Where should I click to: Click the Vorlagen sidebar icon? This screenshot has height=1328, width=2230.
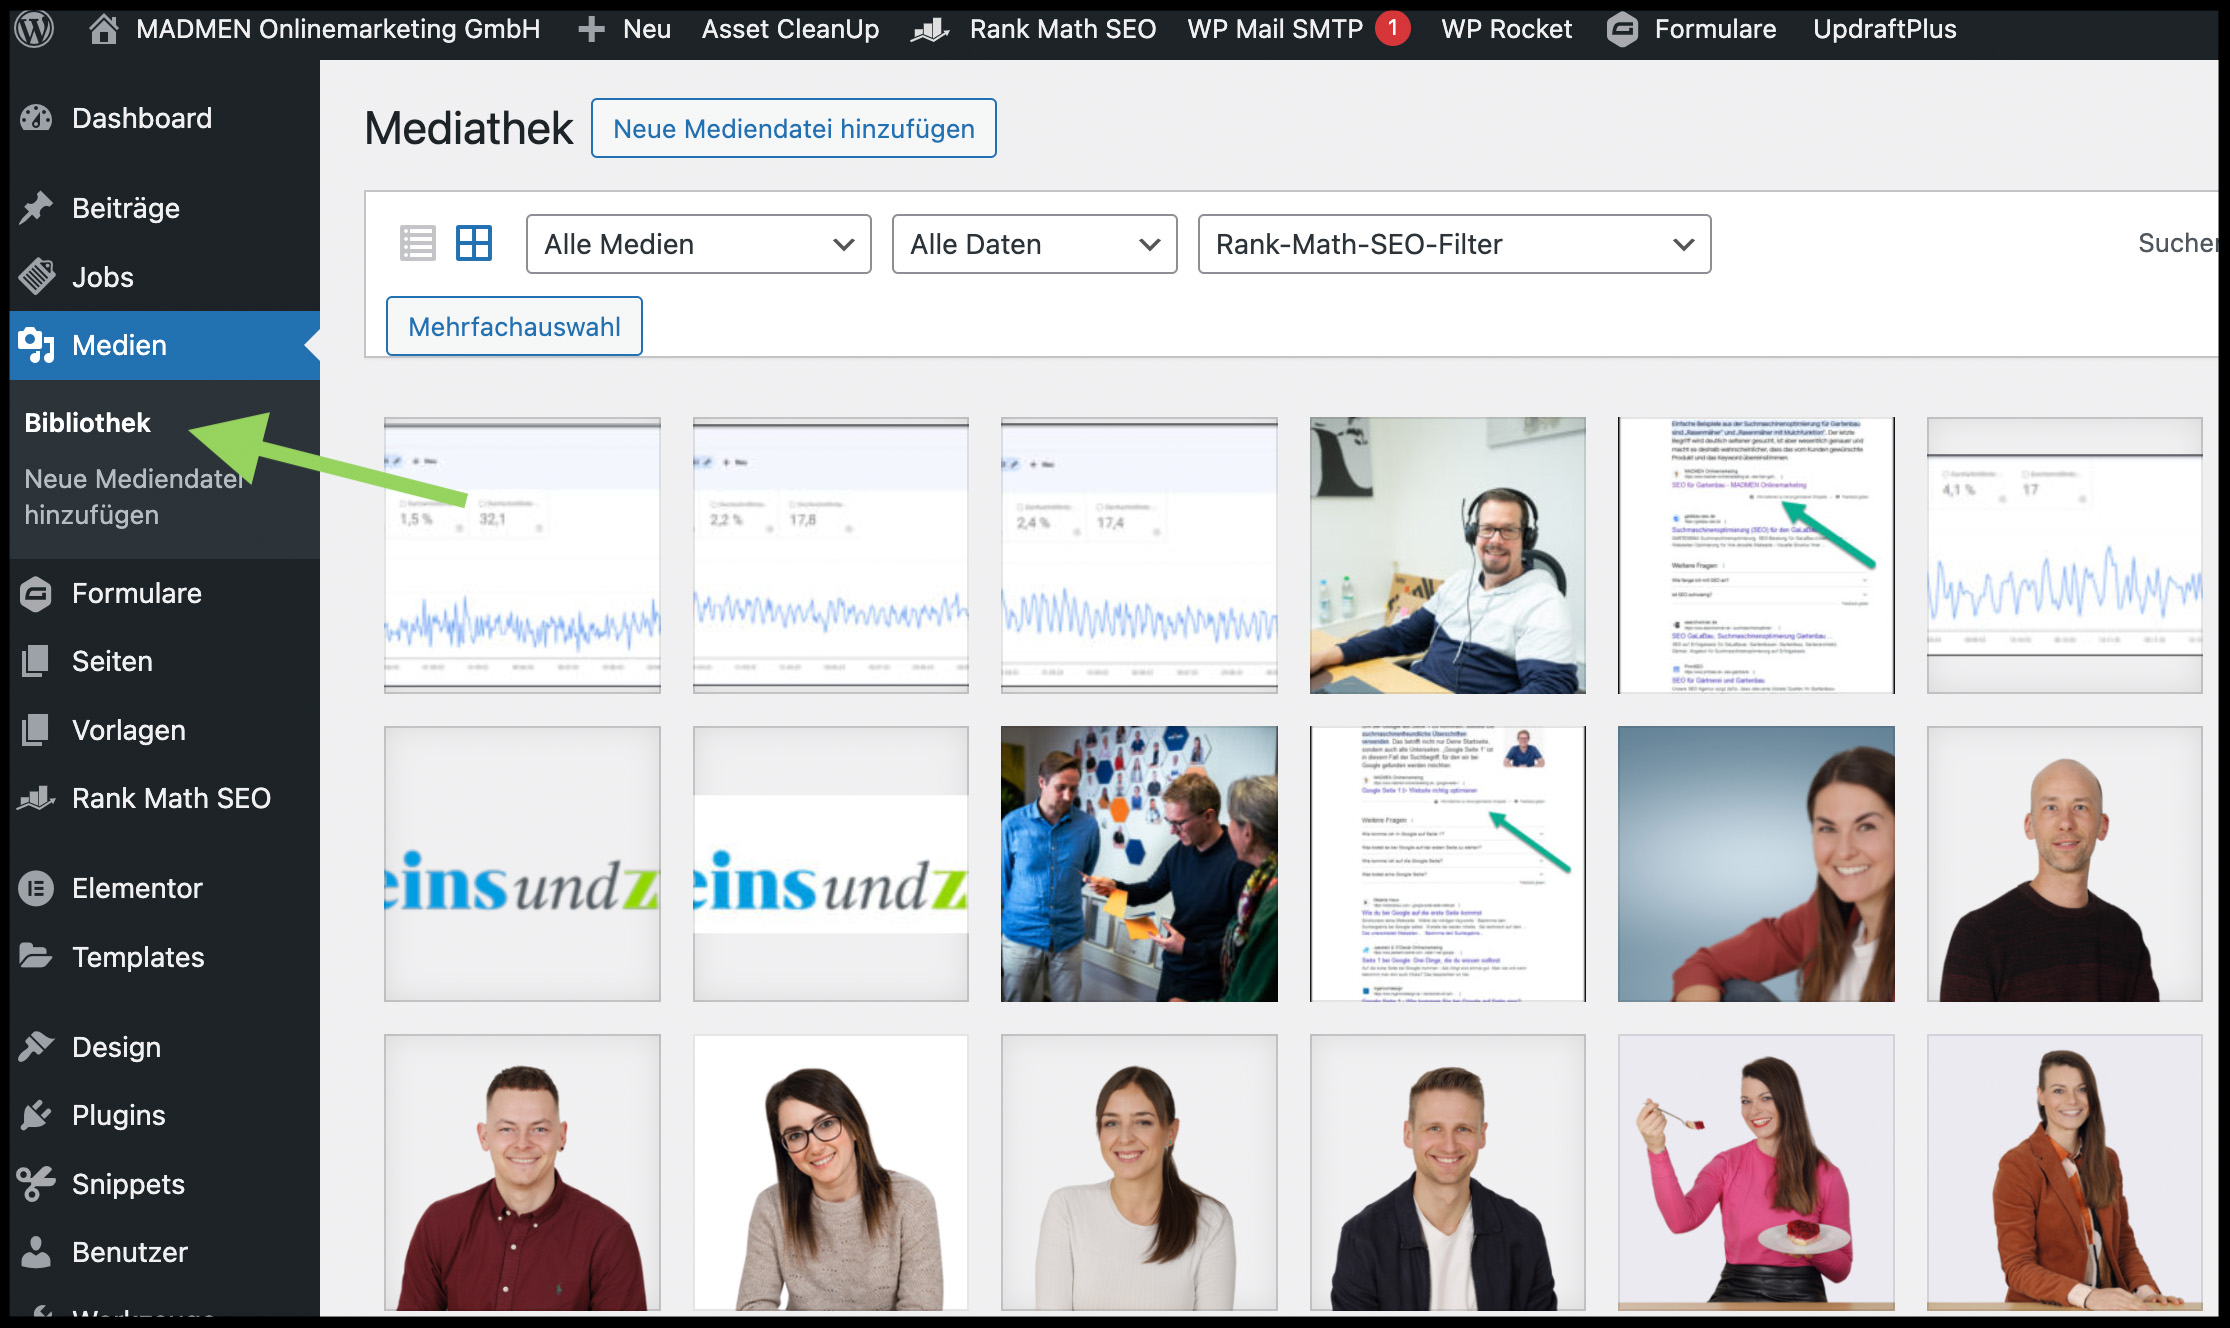pyautogui.click(x=36, y=730)
